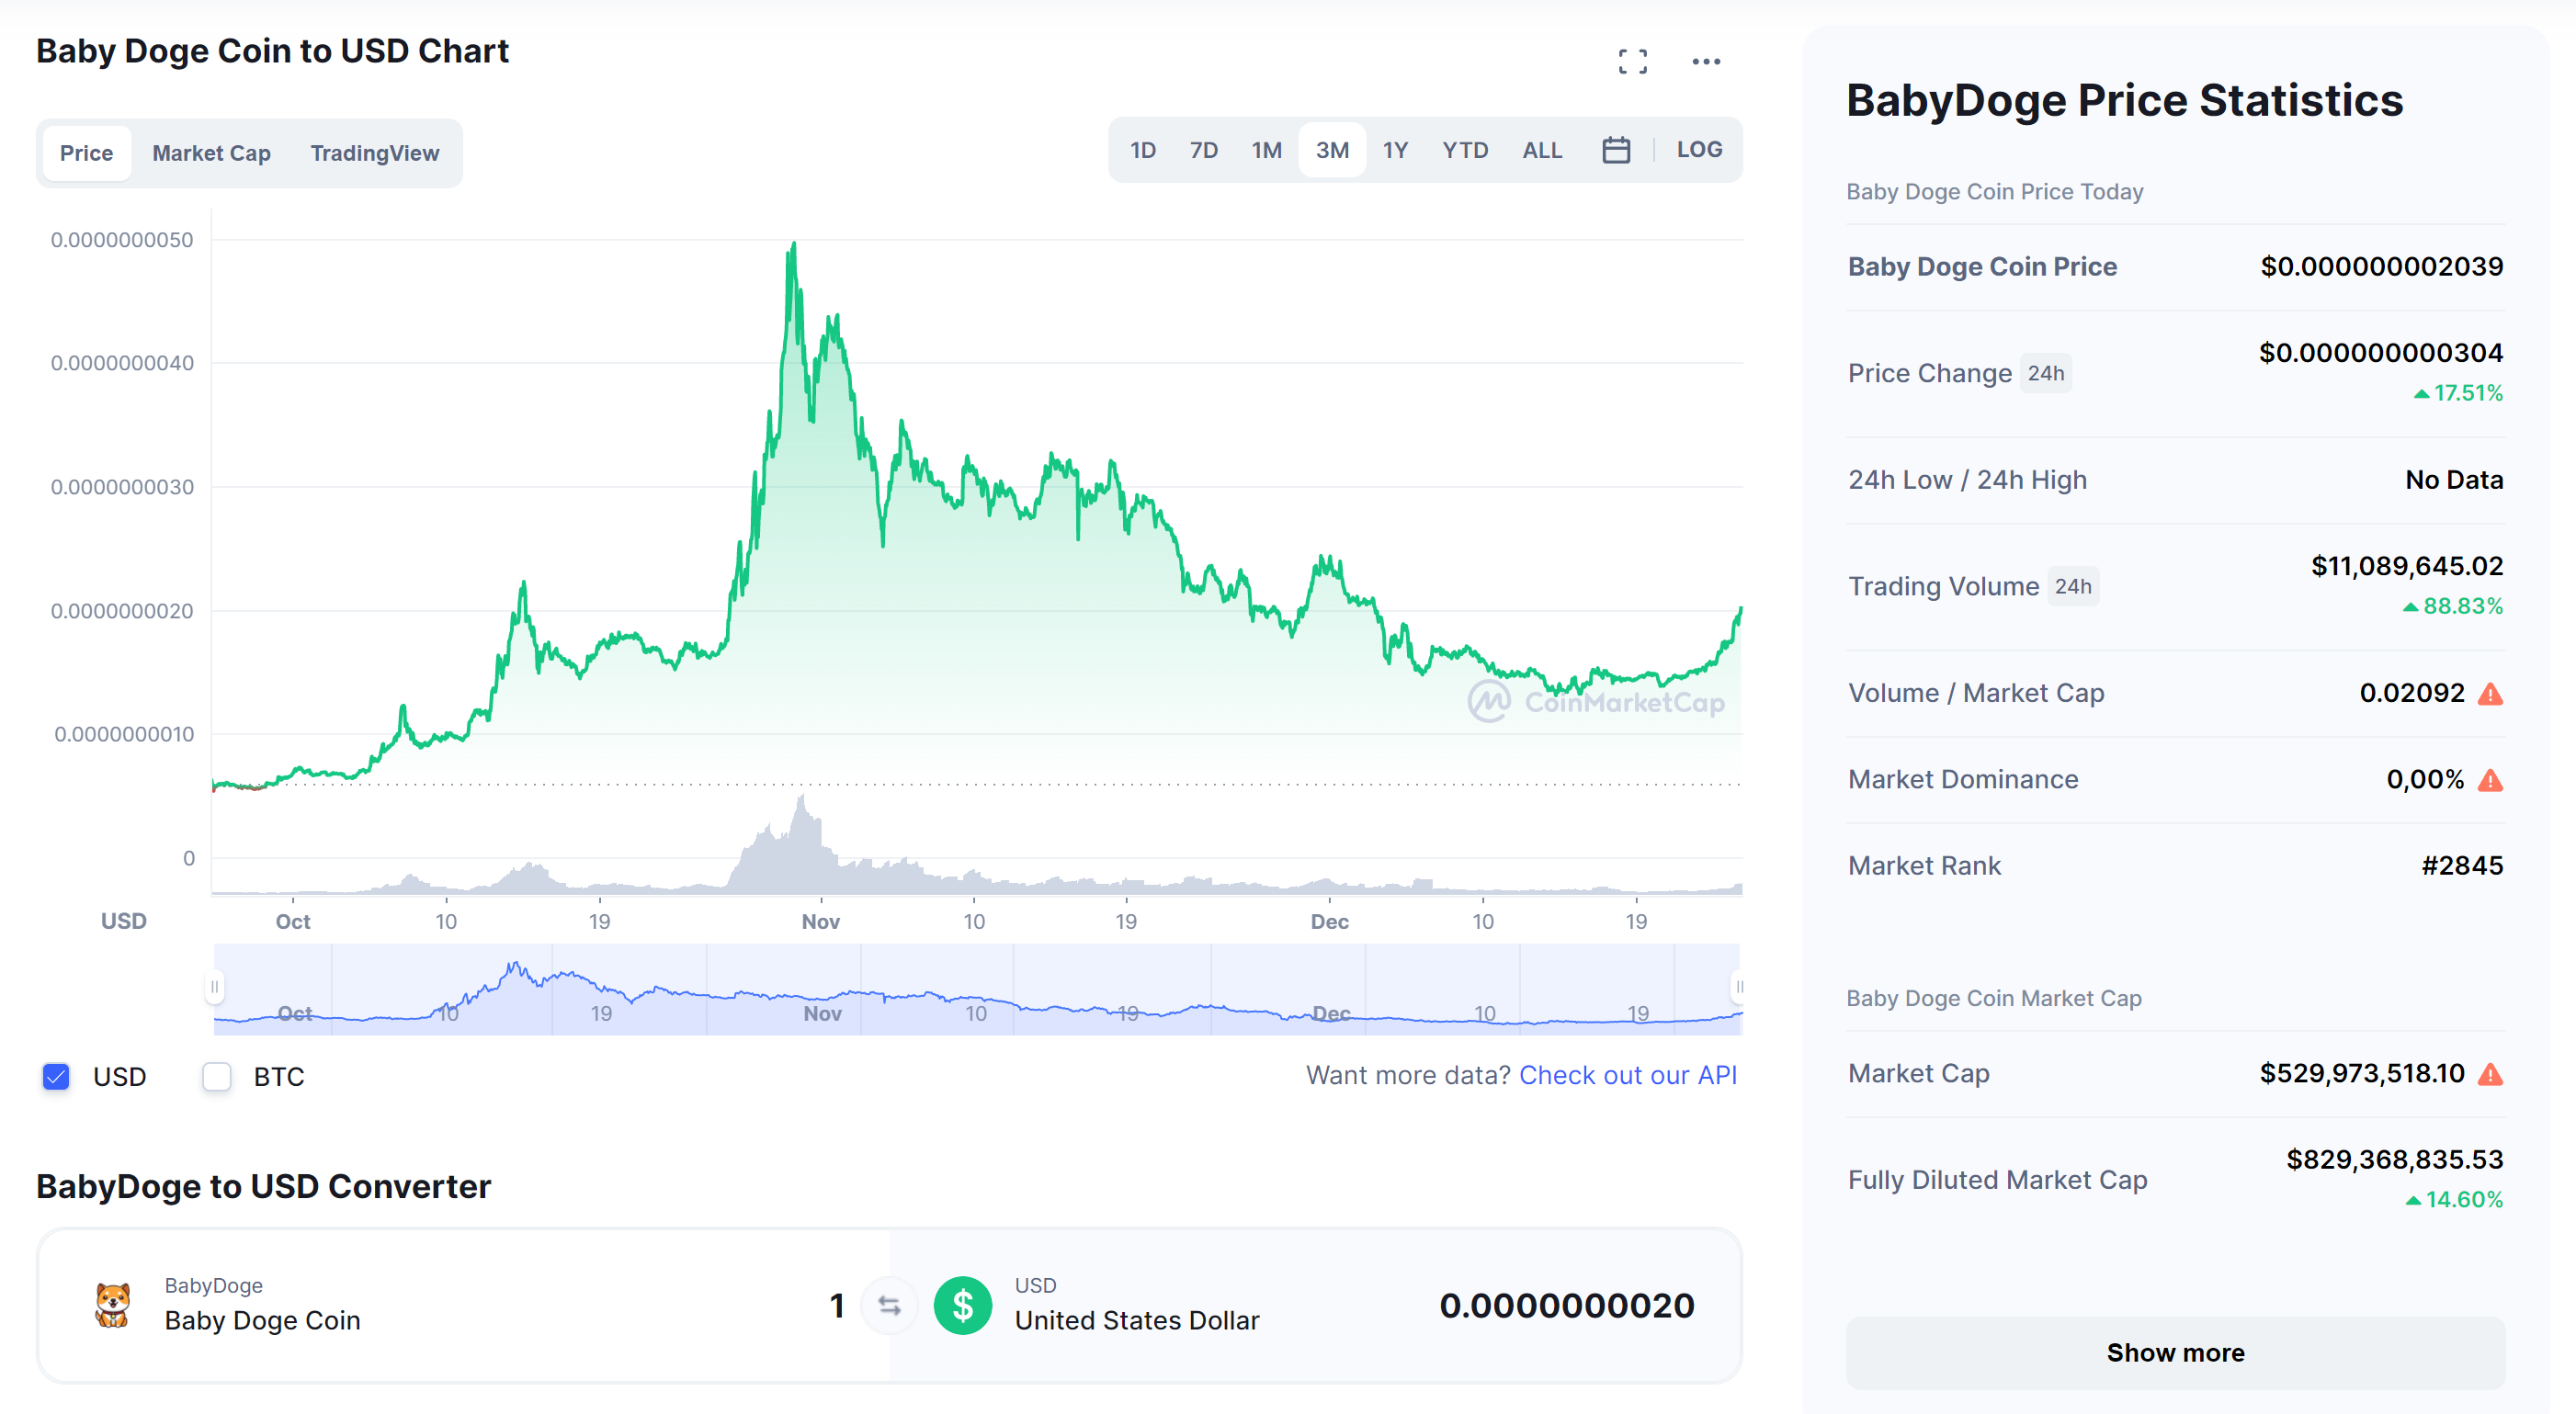Image resolution: width=2576 pixels, height=1414 pixels.
Task: Uncheck the USD currency checkbox
Action: [56, 1077]
